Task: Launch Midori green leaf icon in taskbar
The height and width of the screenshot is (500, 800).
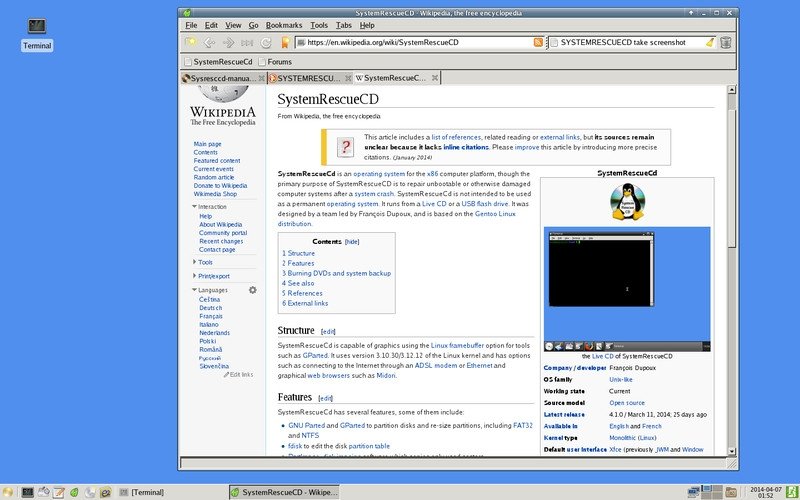Action: click(74, 492)
